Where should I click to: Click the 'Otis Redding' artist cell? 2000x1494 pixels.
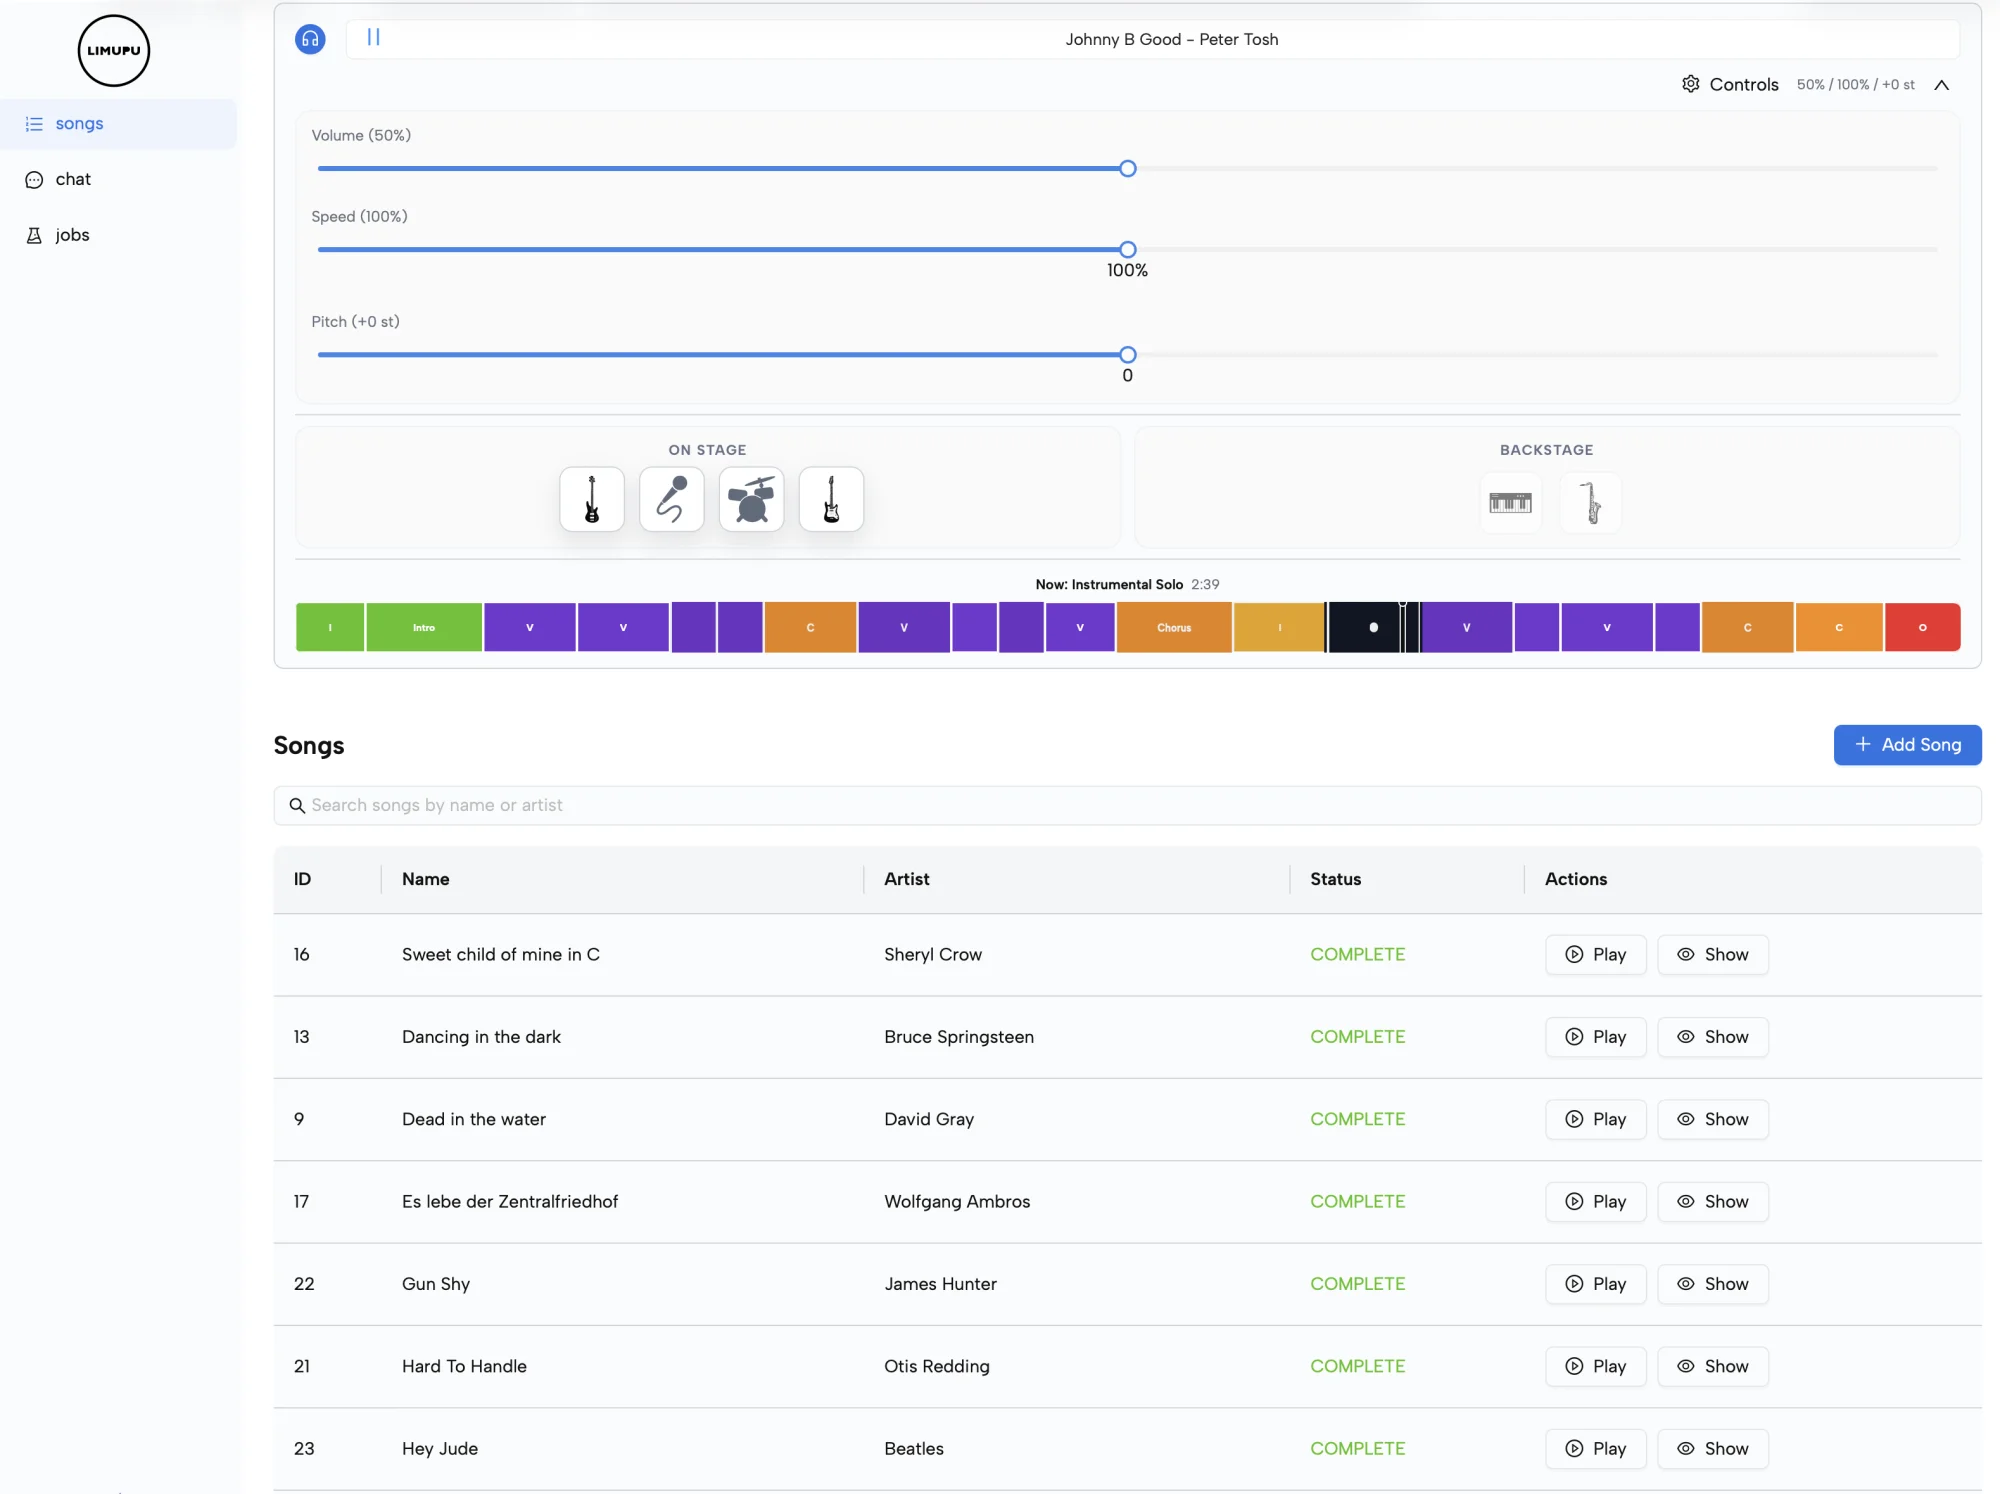coord(936,1367)
